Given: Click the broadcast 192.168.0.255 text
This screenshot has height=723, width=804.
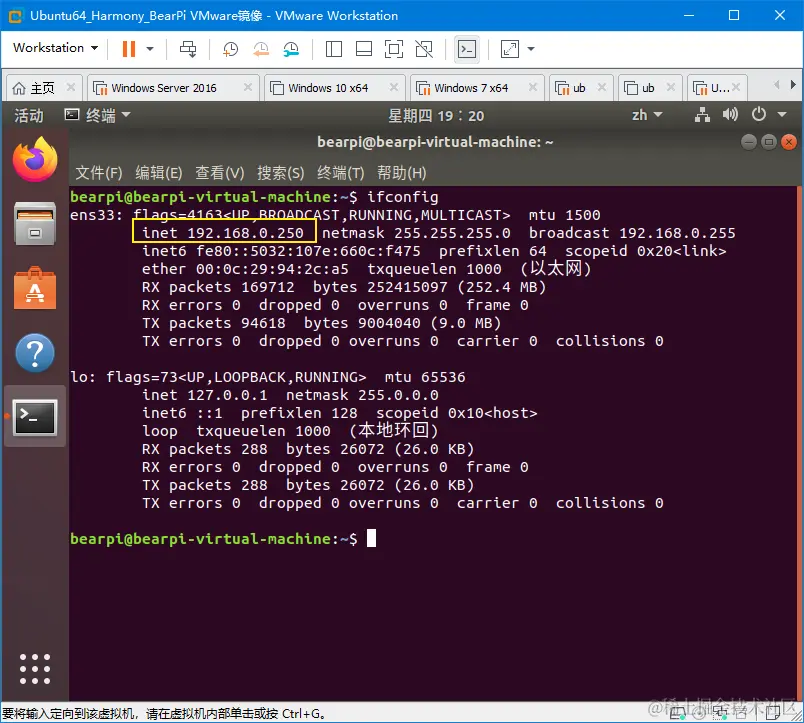Looking at the screenshot, I should (x=632, y=233).
